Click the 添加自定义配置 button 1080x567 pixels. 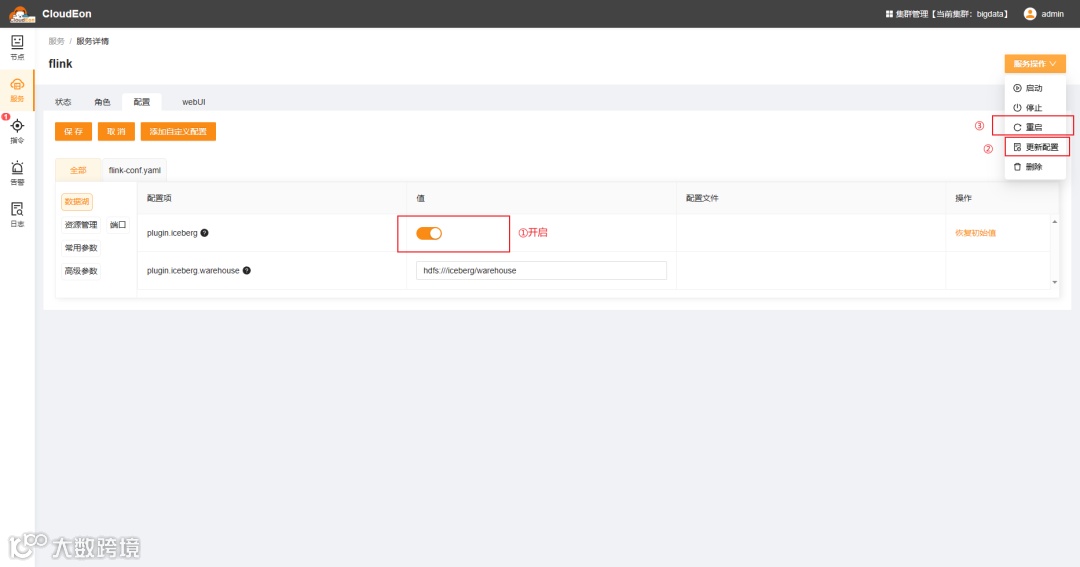point(178,132)
